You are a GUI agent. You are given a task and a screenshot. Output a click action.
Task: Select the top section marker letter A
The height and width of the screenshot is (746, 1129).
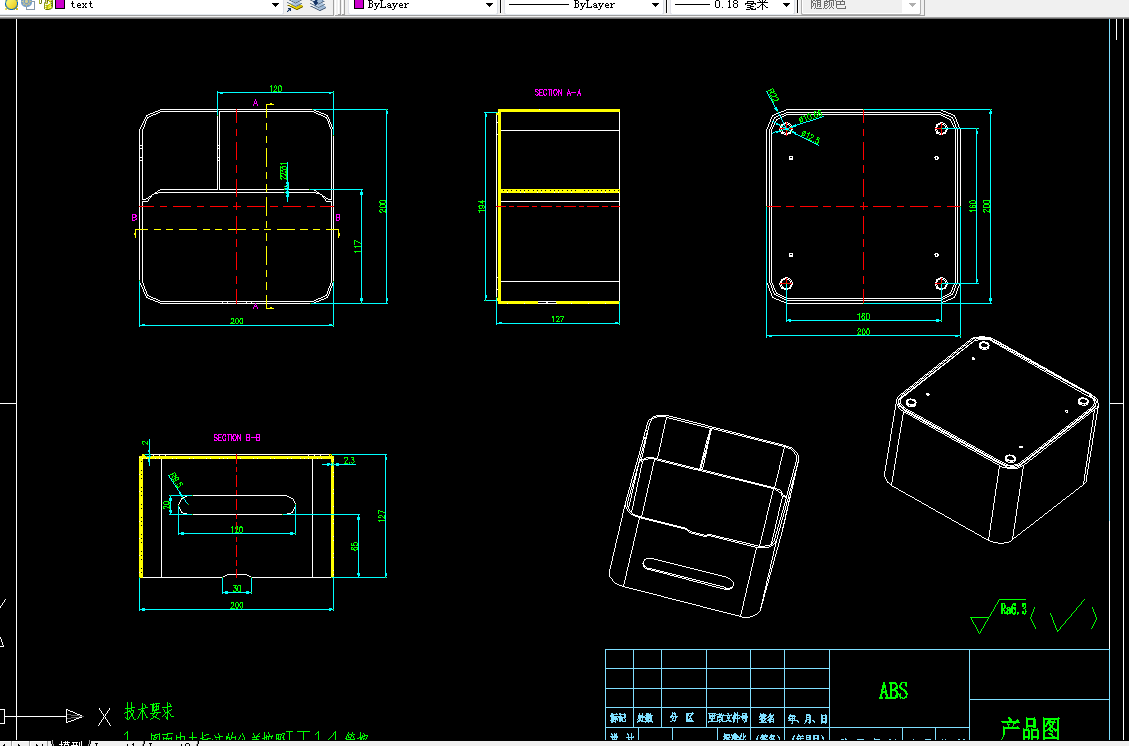[x=255, y=103]
